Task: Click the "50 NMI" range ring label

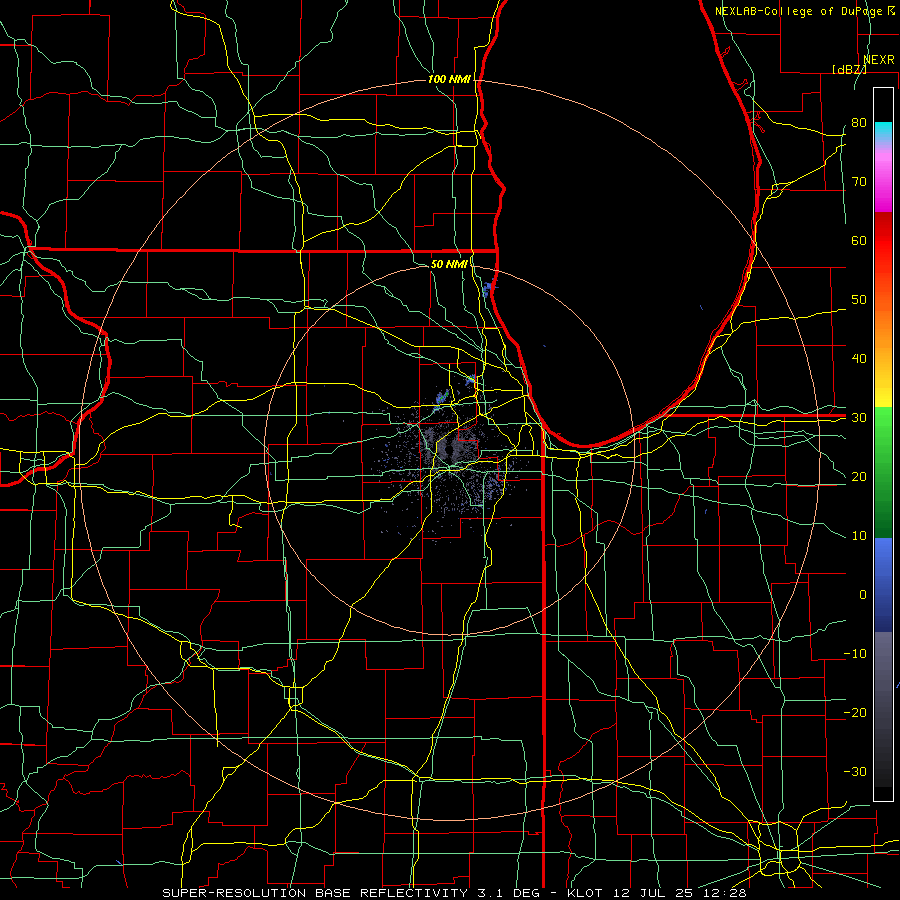Action: coord(449,264)
